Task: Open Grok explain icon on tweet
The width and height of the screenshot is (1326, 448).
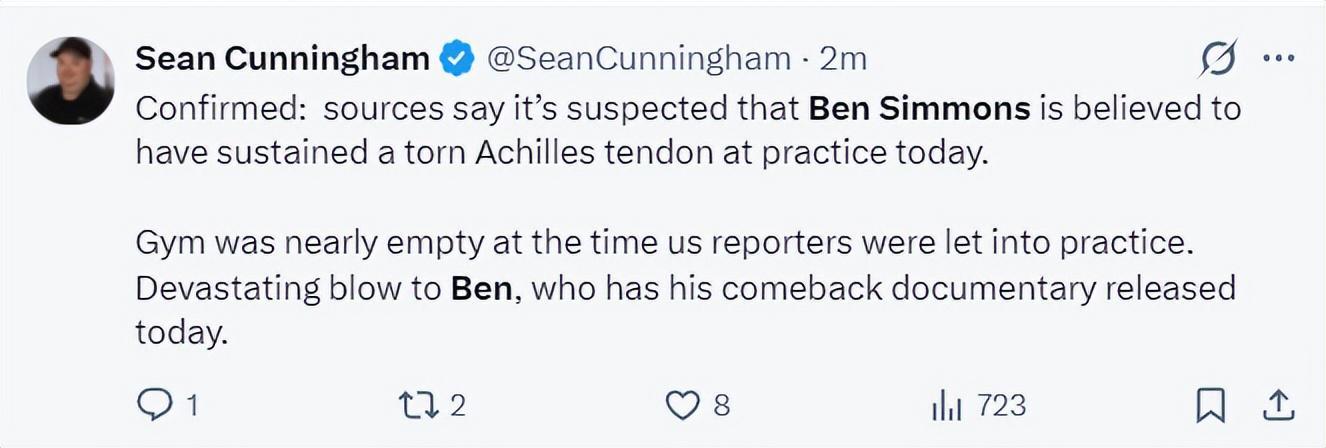Action: [1218, 59]
